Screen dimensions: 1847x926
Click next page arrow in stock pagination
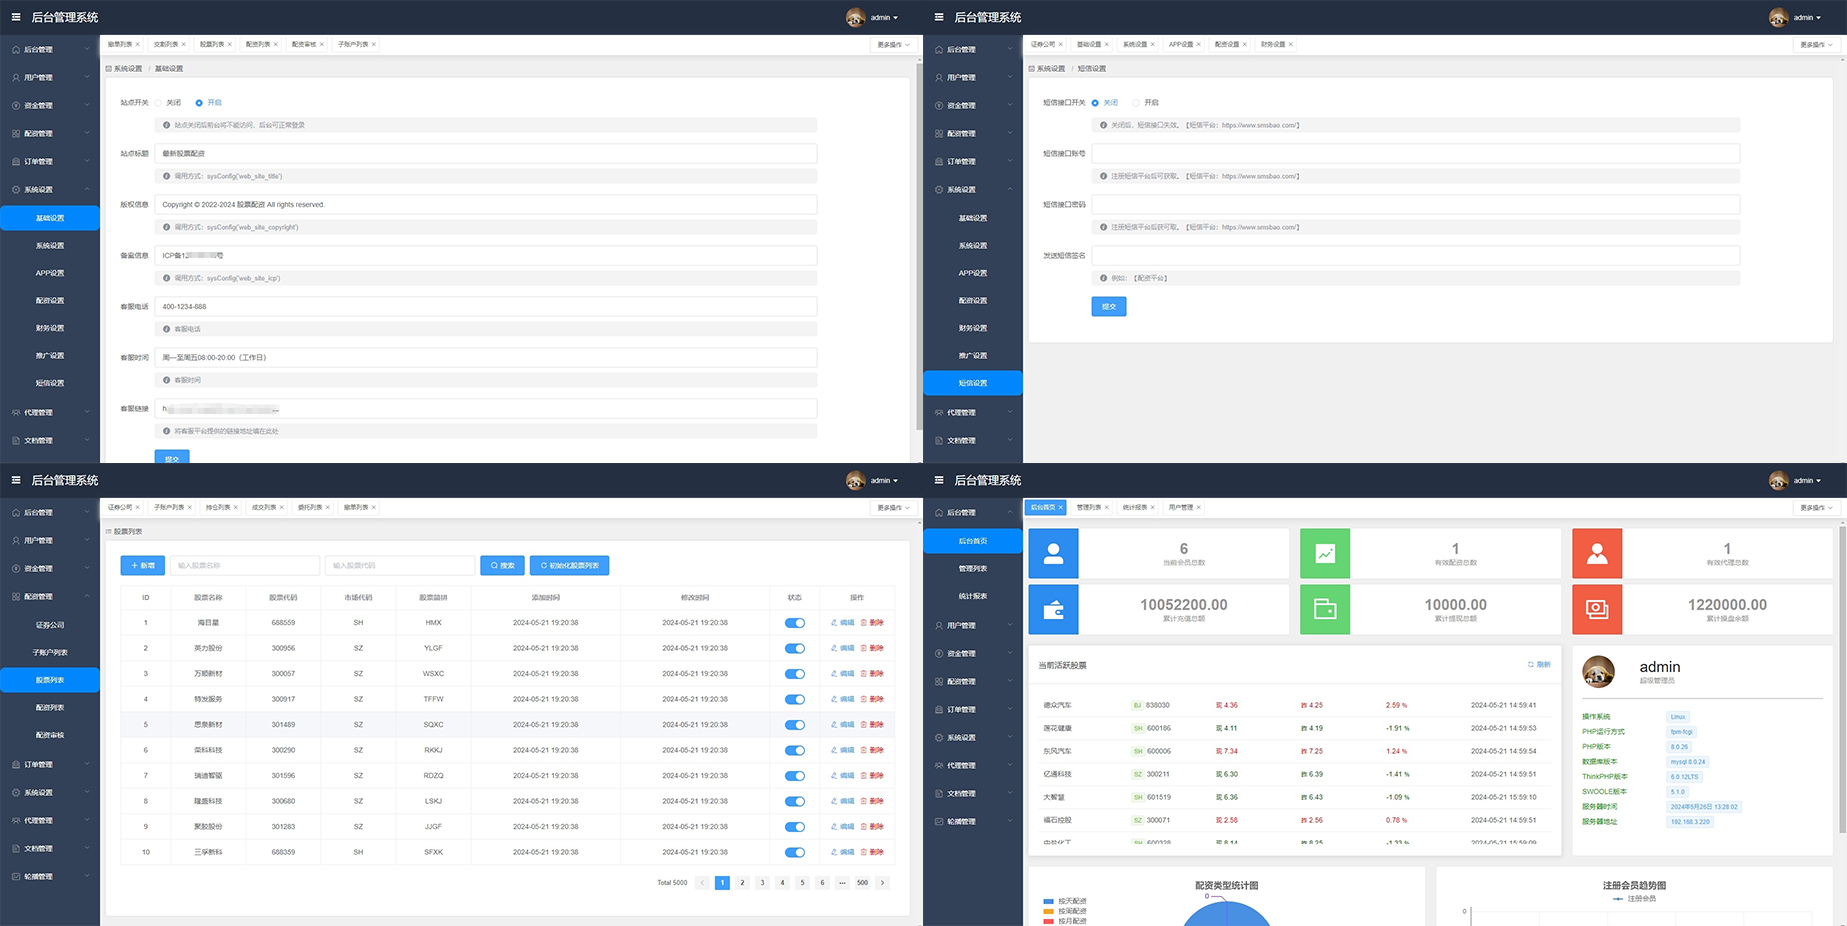[882, 883]
